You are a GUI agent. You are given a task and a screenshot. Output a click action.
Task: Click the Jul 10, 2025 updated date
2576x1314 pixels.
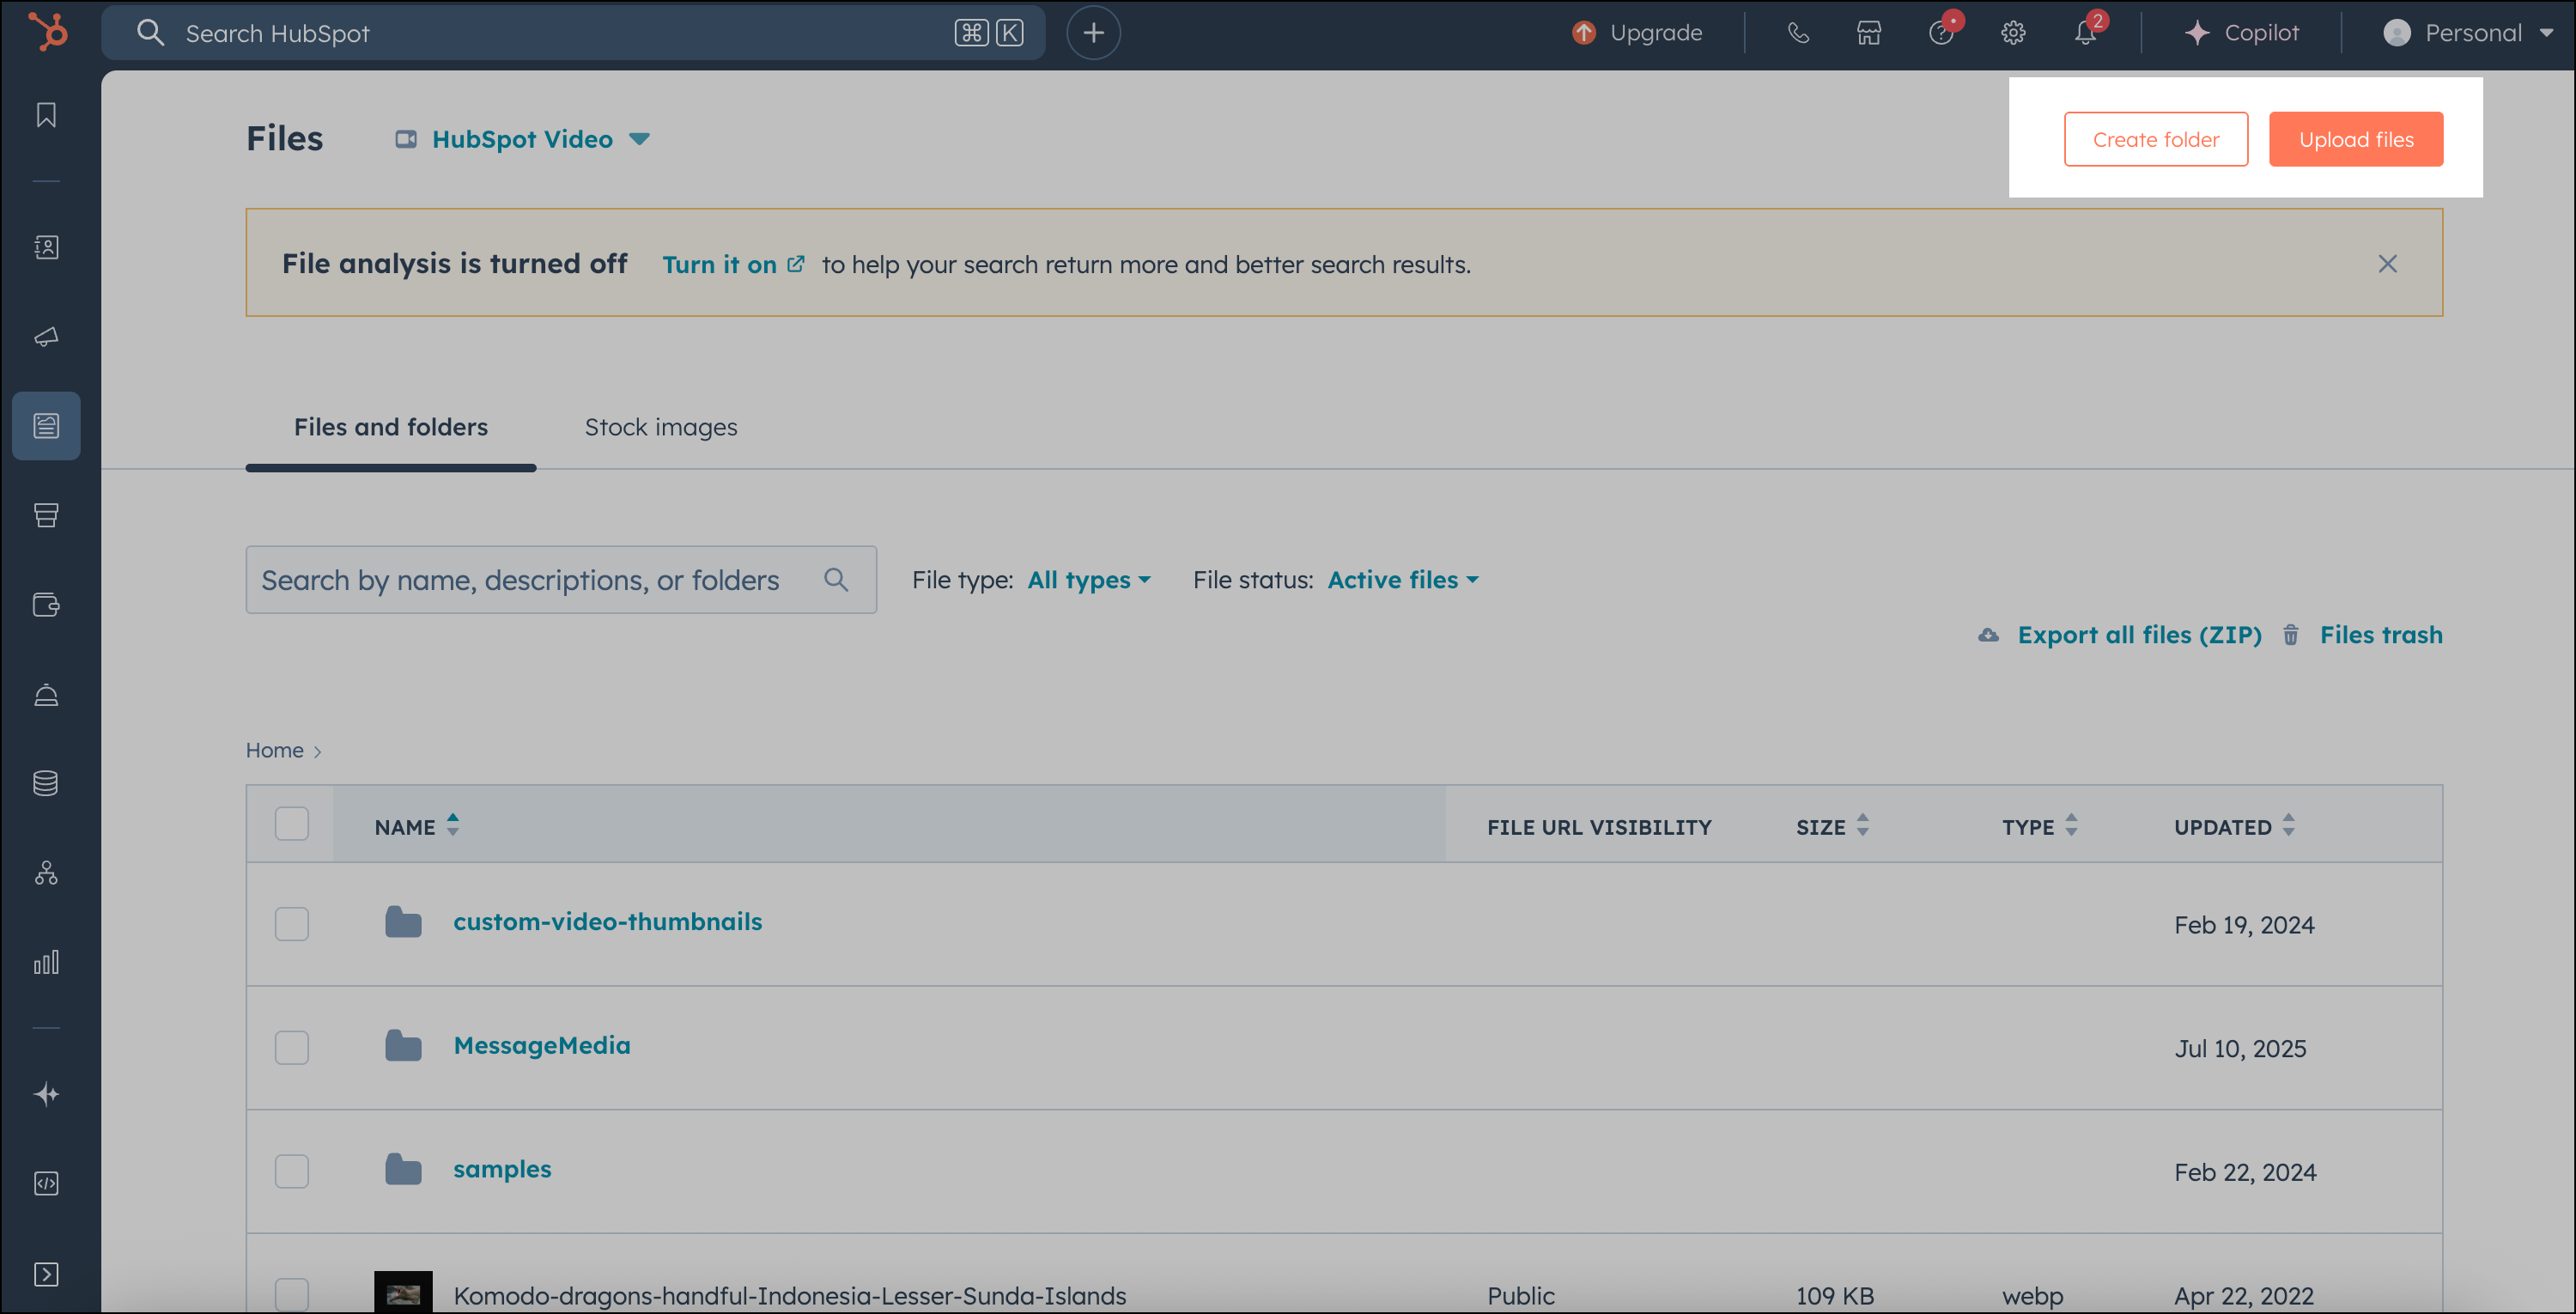(2240, 1049)
